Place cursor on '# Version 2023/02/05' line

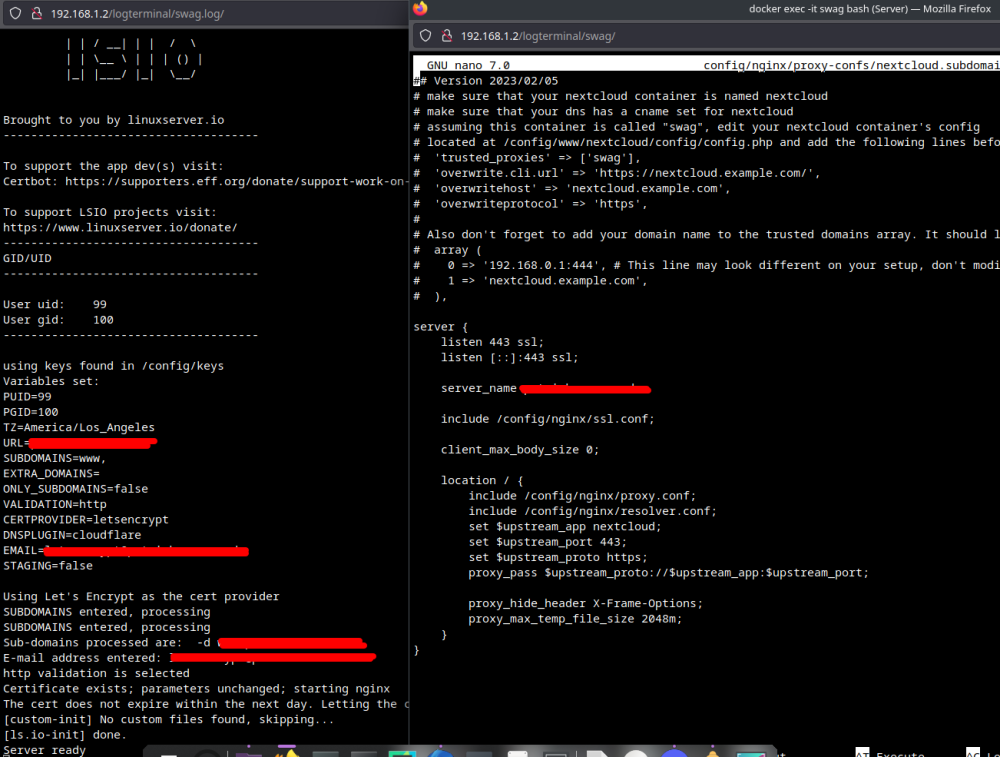[x=486, y=81]
